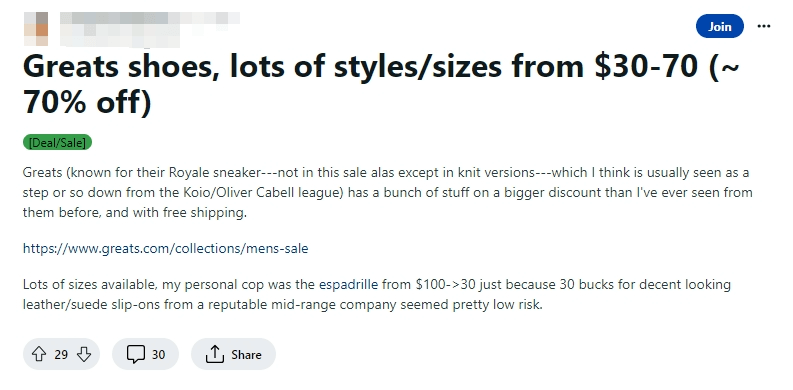793x390 pixels.
Task: Open the three-dot post options menu
Action: point(764,26)
